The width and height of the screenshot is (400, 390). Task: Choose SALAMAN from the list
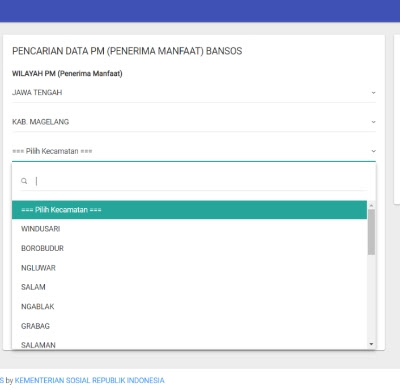[189, 343]
